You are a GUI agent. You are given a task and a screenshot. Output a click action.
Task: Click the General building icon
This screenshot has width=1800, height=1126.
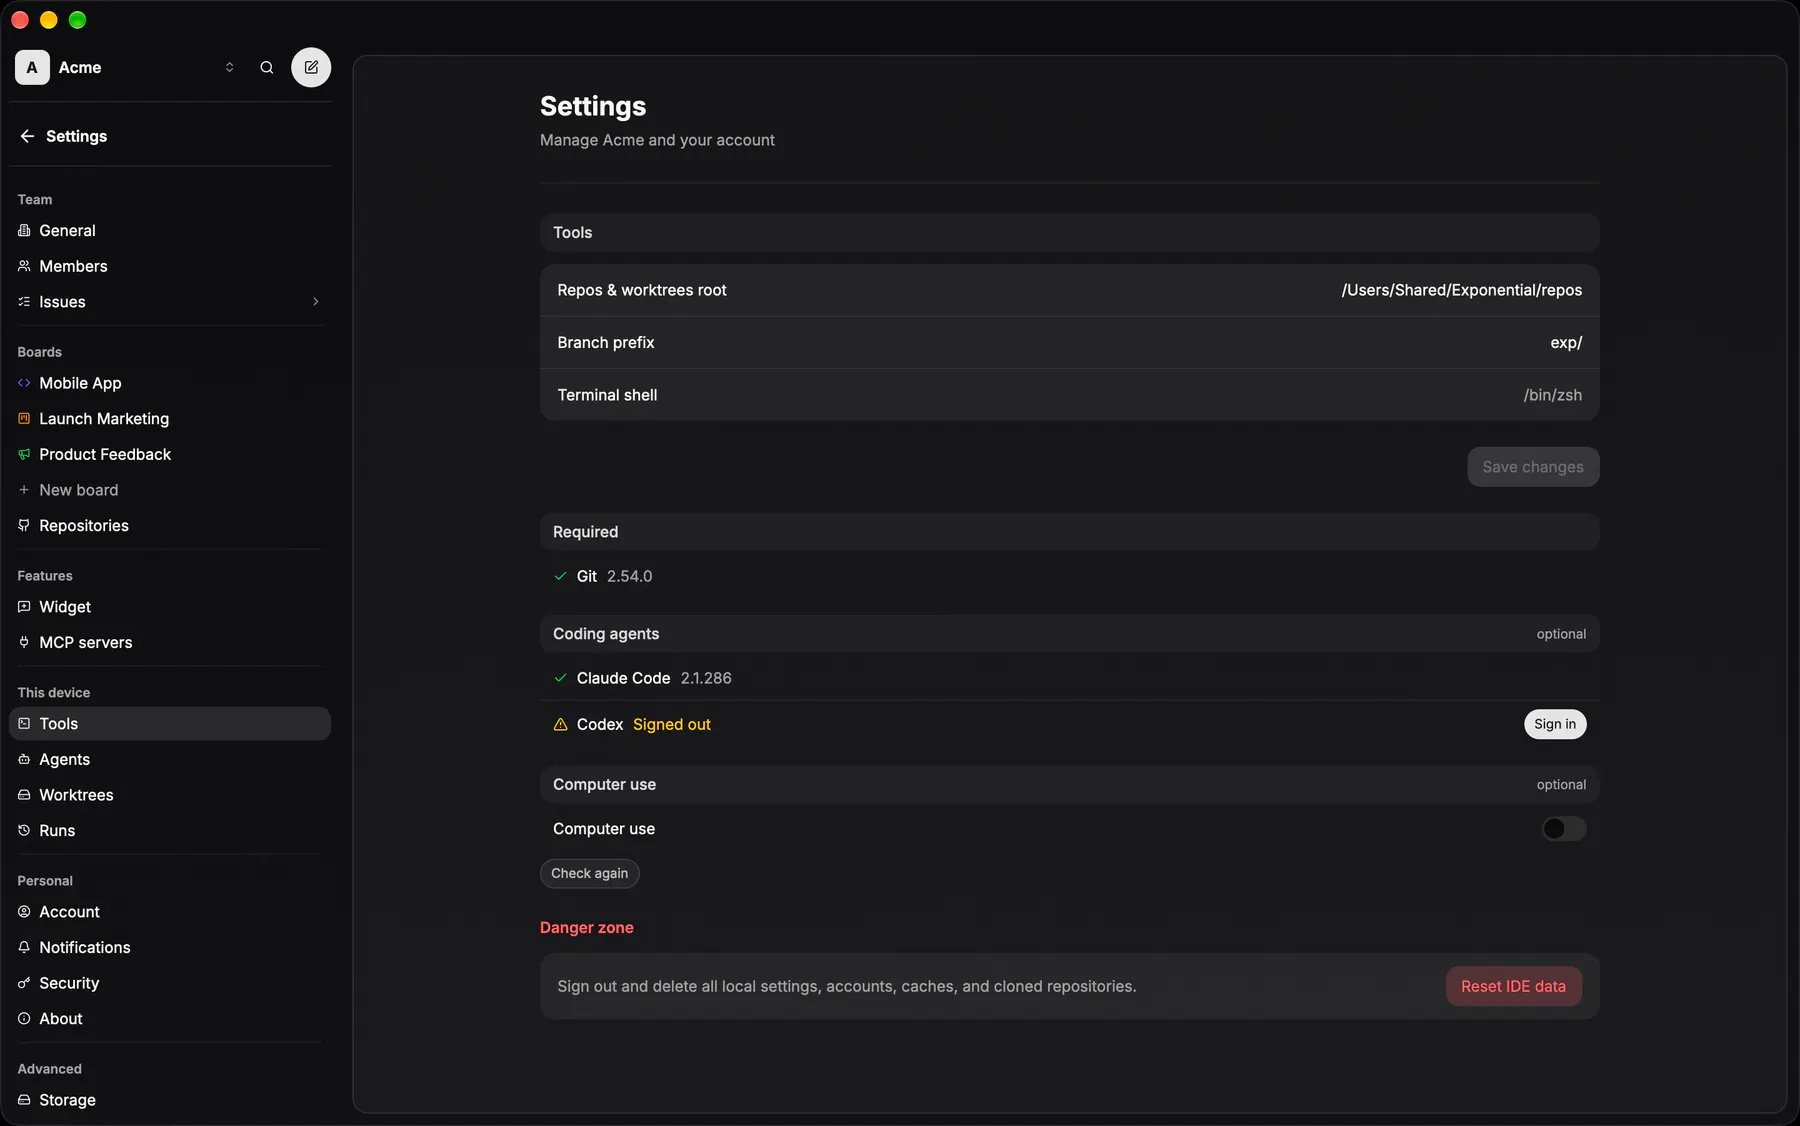click(x=24, y=231)
